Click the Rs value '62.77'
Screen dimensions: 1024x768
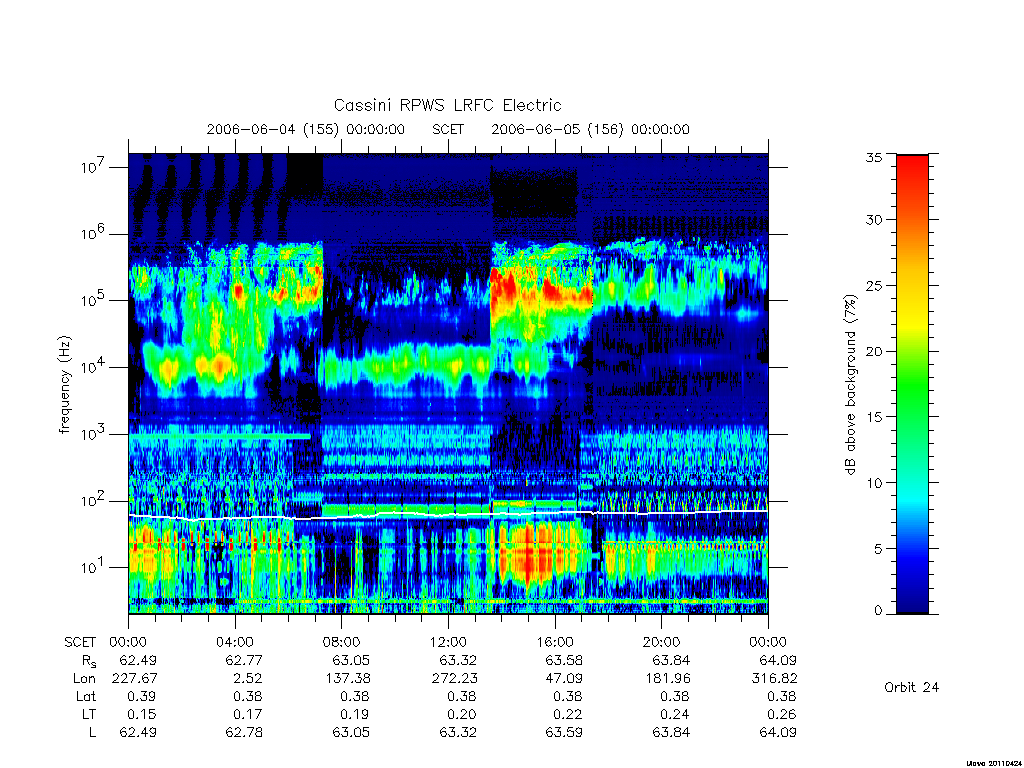(244, 660)
